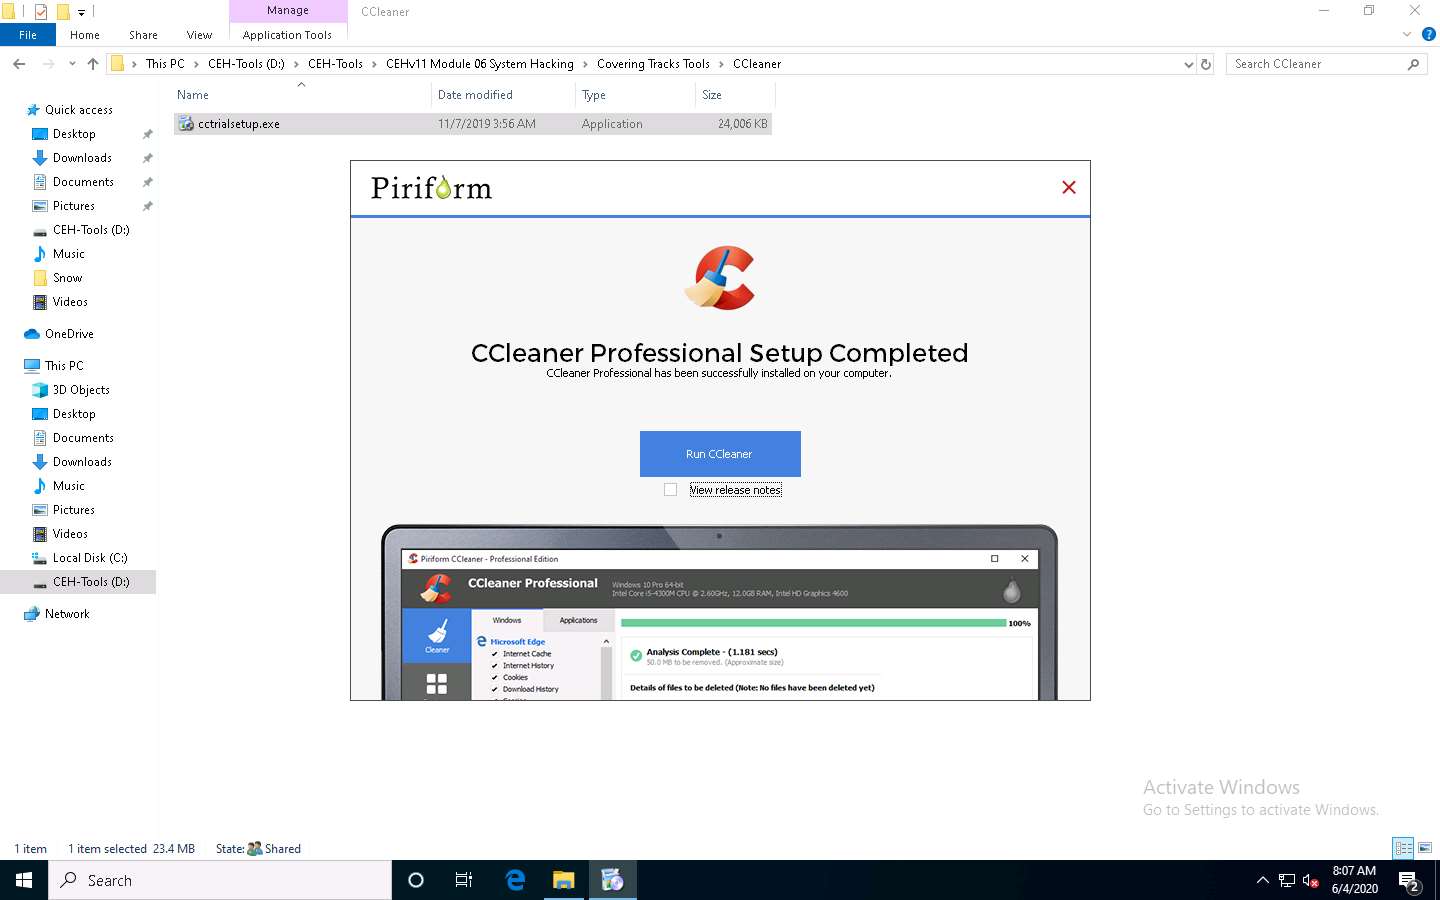
Task: Open CEH-Tools (D:) under Quick access
Action: [91, 230]
